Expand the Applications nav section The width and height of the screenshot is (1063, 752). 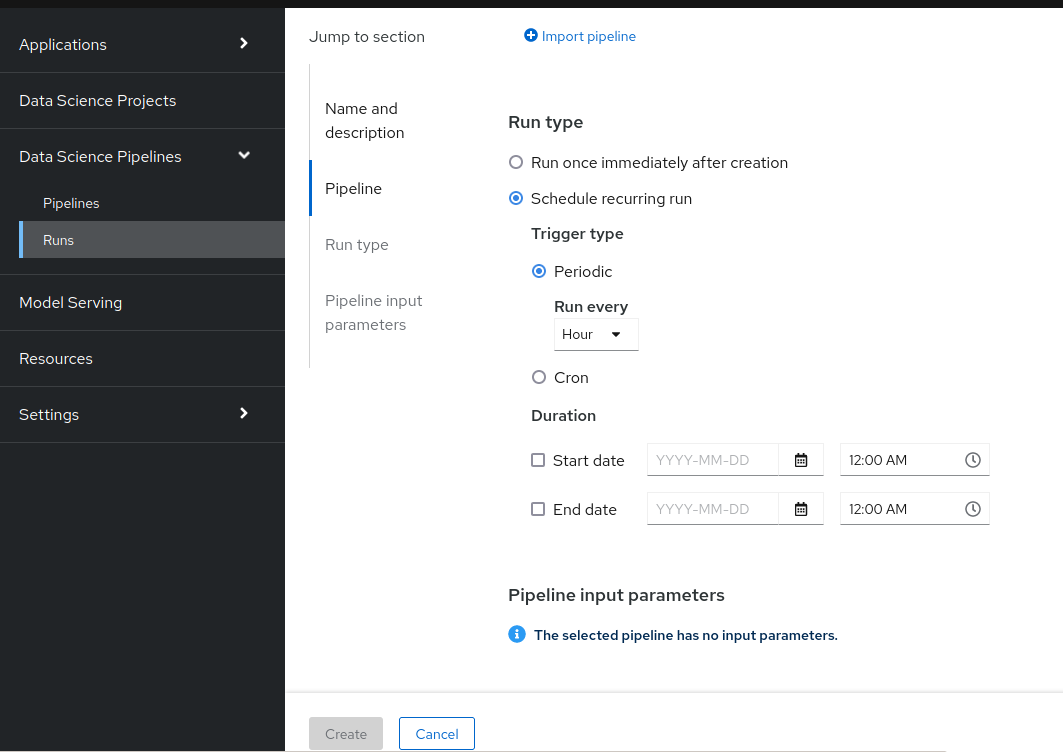pyautogui.click(x=142, y=44)
